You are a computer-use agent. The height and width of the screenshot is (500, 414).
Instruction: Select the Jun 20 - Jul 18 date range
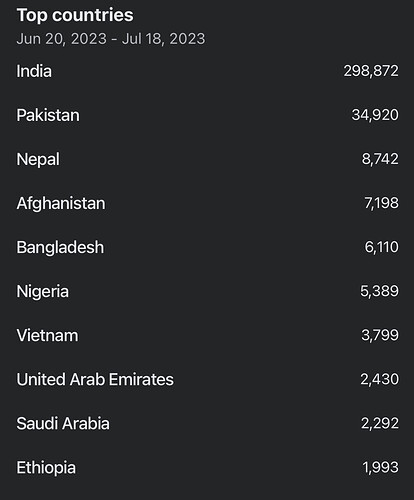[x=111, y=39]
